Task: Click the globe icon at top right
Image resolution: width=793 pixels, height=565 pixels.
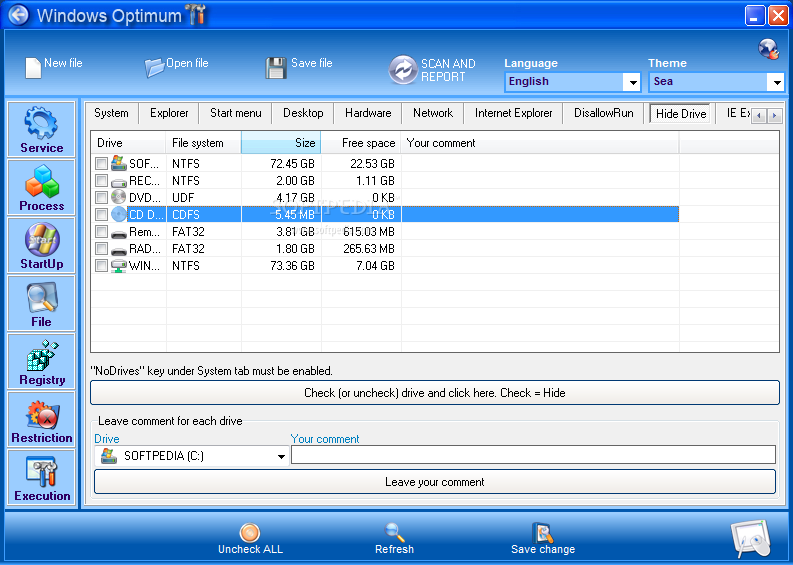Action: pyautogui.click(x=768, y=49)
